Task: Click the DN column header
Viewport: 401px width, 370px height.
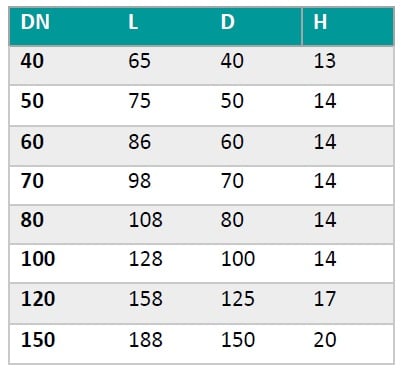Action: tap(35, 22)
